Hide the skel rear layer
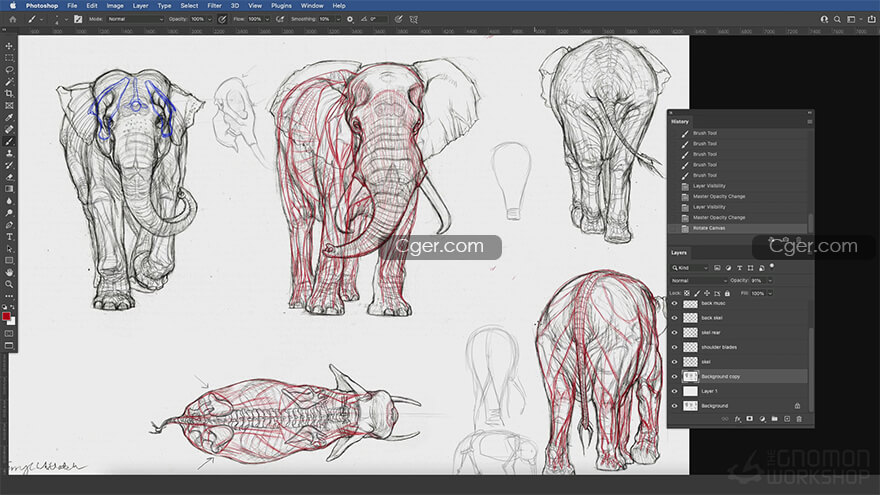Image resolution: width=880 pixels, height=495 pixels. [x=675, y=332]
